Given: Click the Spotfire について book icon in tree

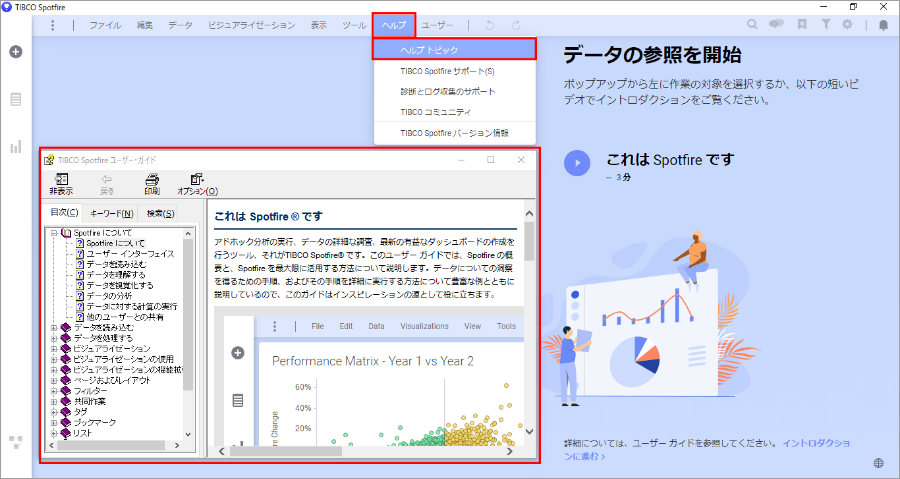Looking at the screenshot, I should click(x=66, y=233).
